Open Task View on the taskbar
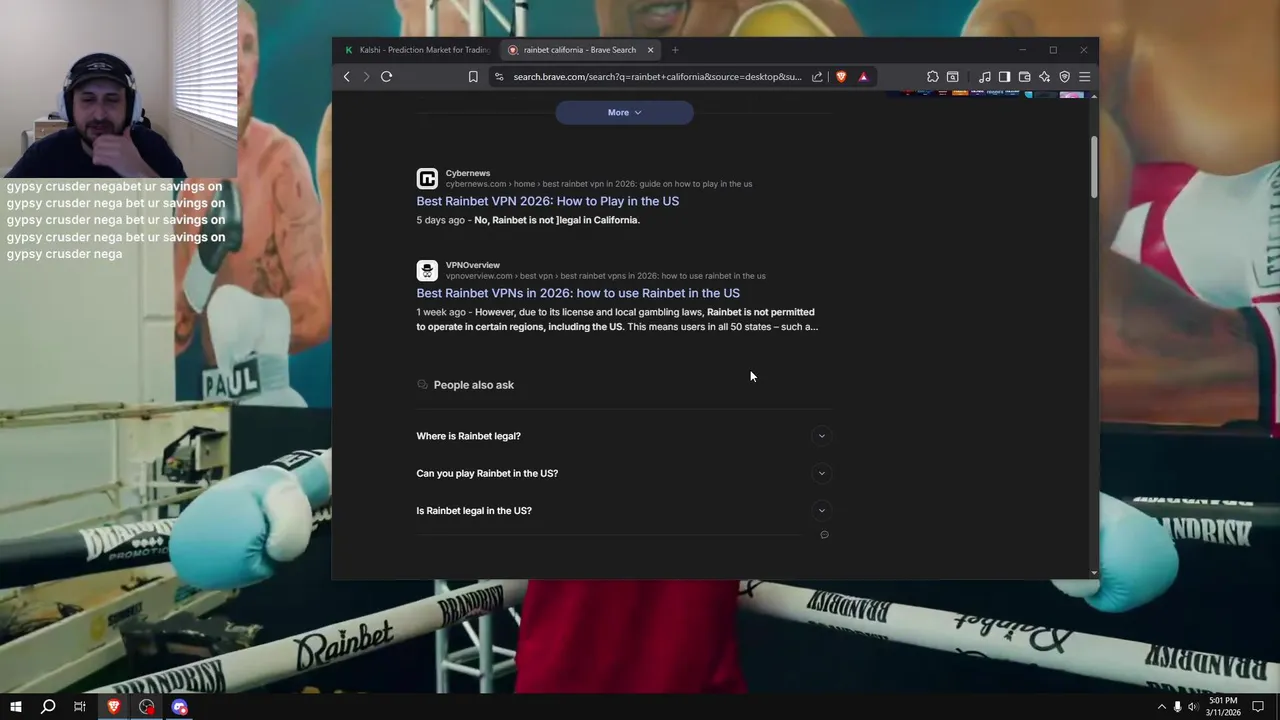Image resolution: width=1280 pixels, height=720 pixels. [x=80, y=707]
